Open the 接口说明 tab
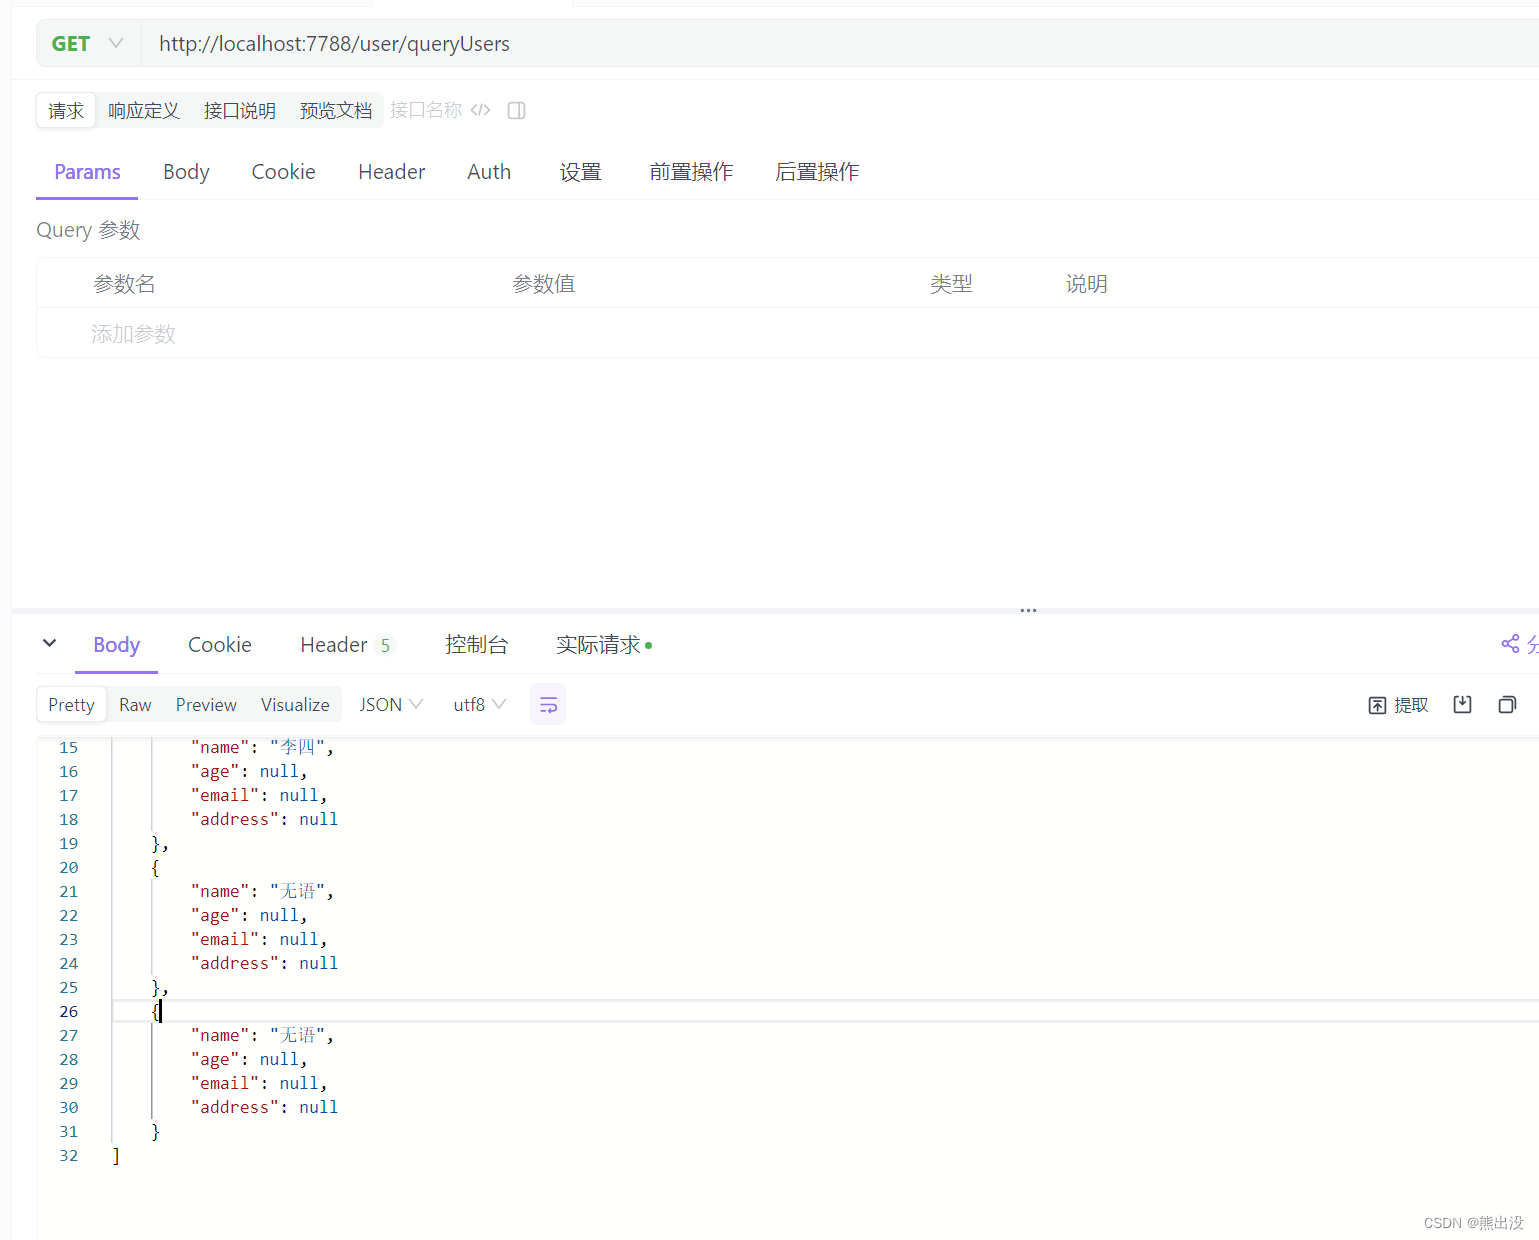 (240, 110)
